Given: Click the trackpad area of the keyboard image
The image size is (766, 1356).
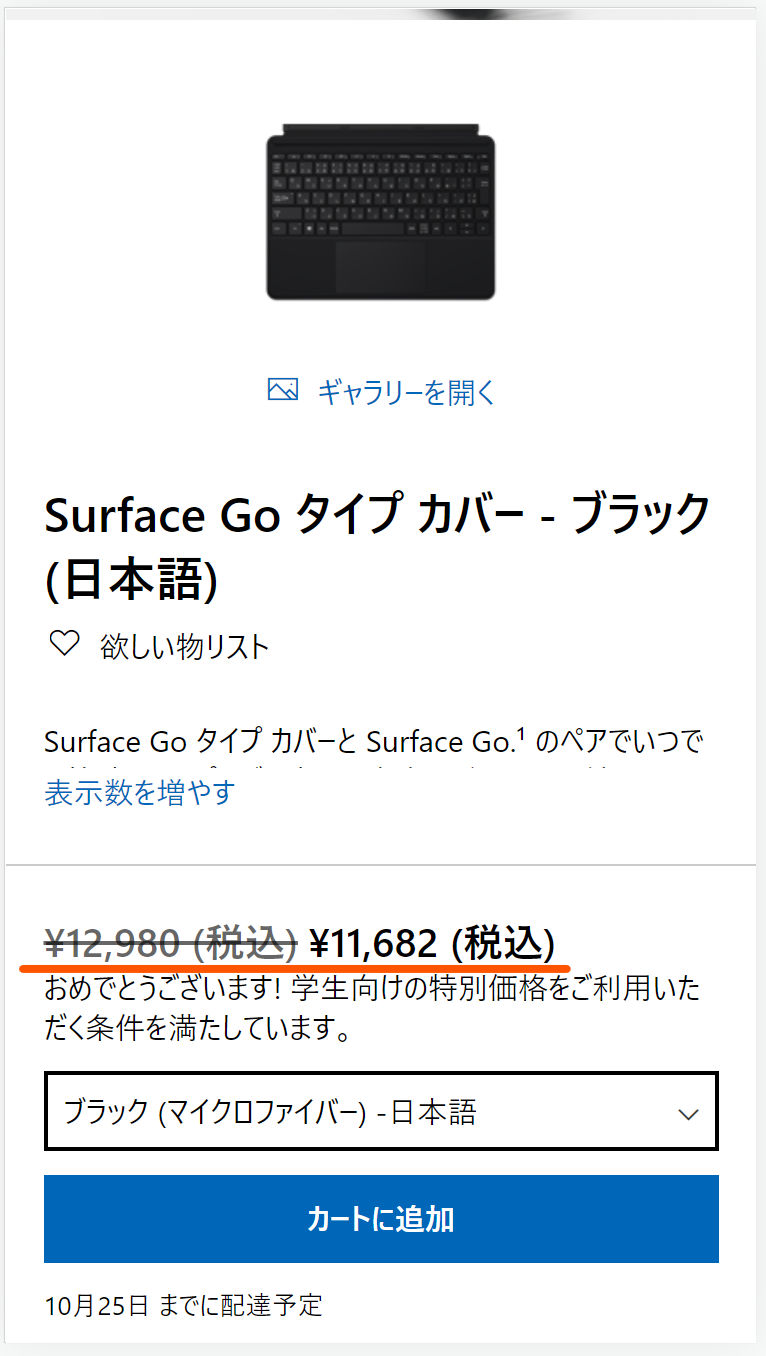Looking at the screenshot, I should coord(380,264).
